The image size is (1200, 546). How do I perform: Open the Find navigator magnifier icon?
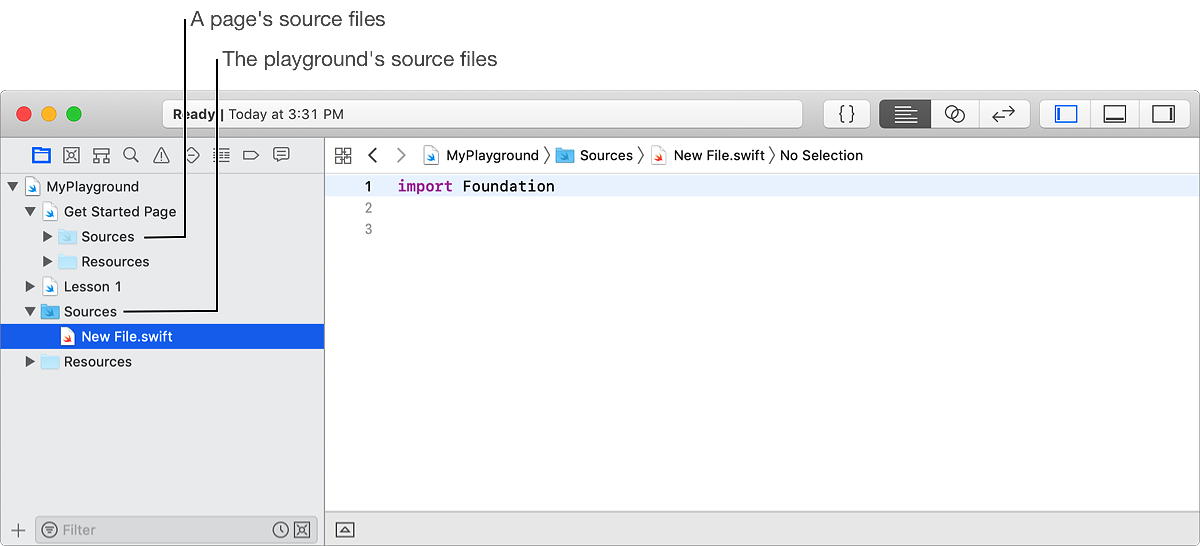(x=131, y=155)
